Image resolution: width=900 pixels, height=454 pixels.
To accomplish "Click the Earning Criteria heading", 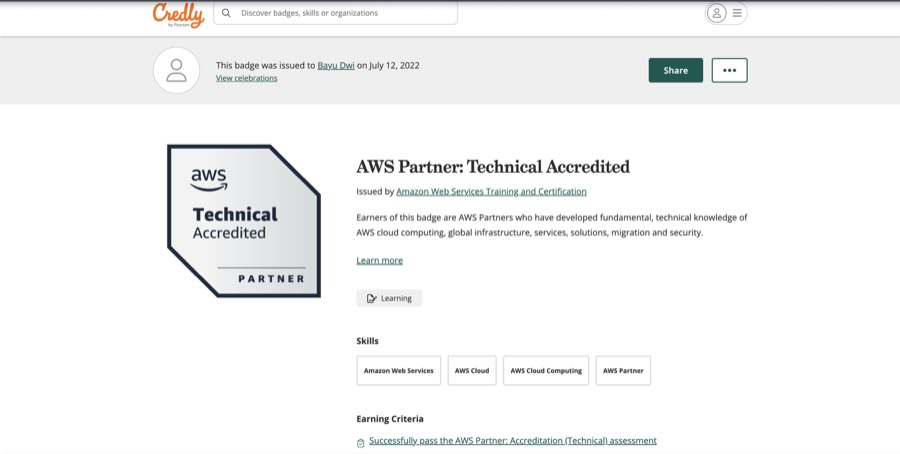I will [390, 419].
